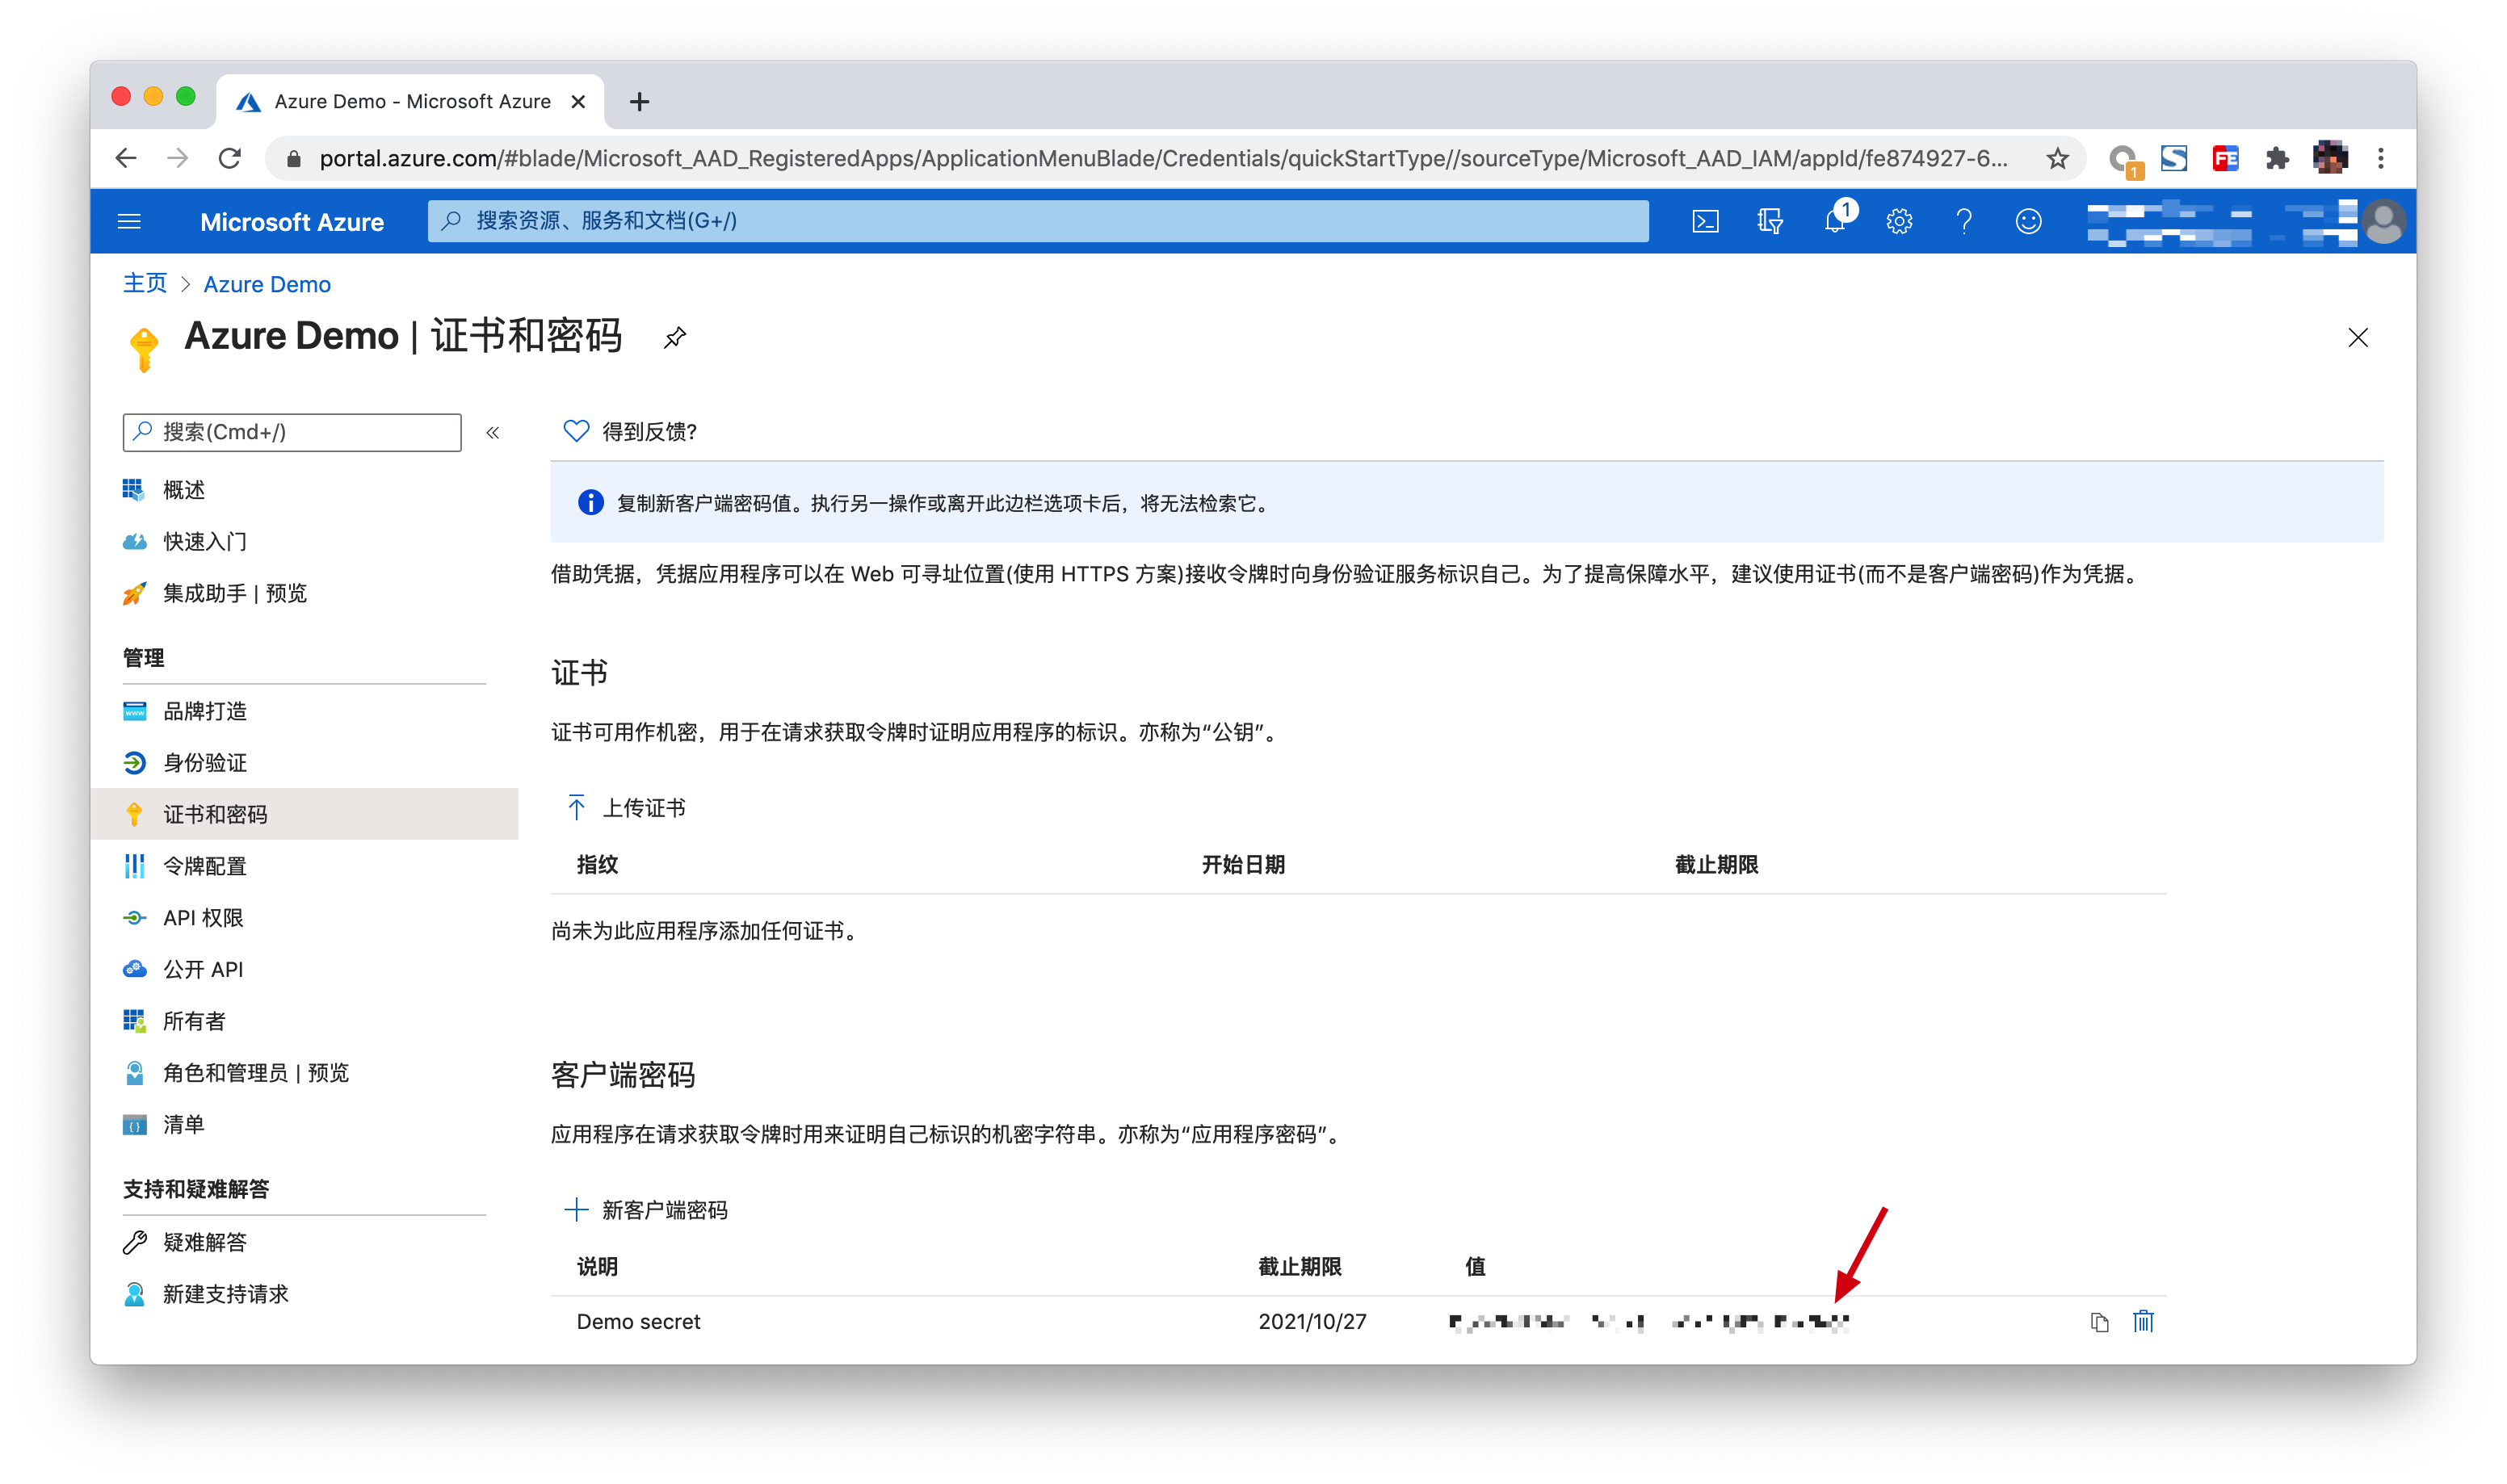The image size is (2507, 1484).
Task: Open the portal settings gear
Action: pos(1899,221)
